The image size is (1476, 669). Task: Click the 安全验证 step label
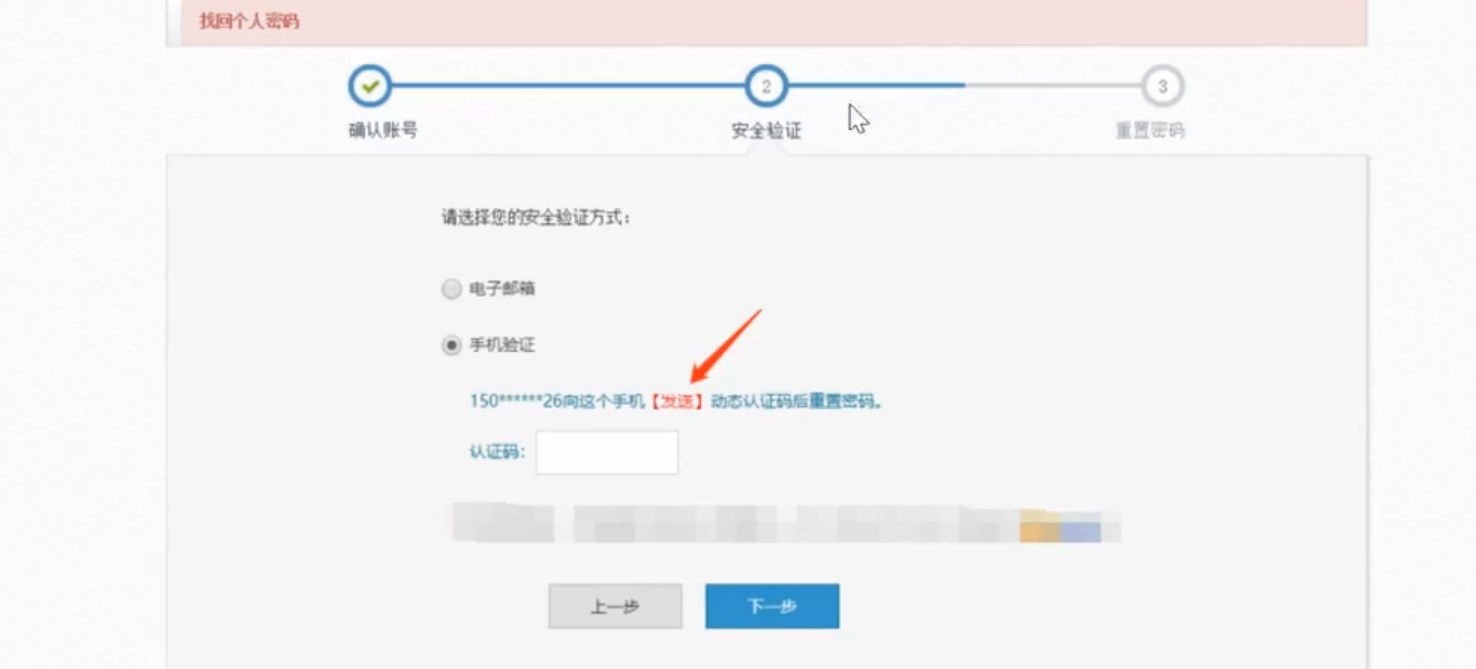[x=766, y=131]
